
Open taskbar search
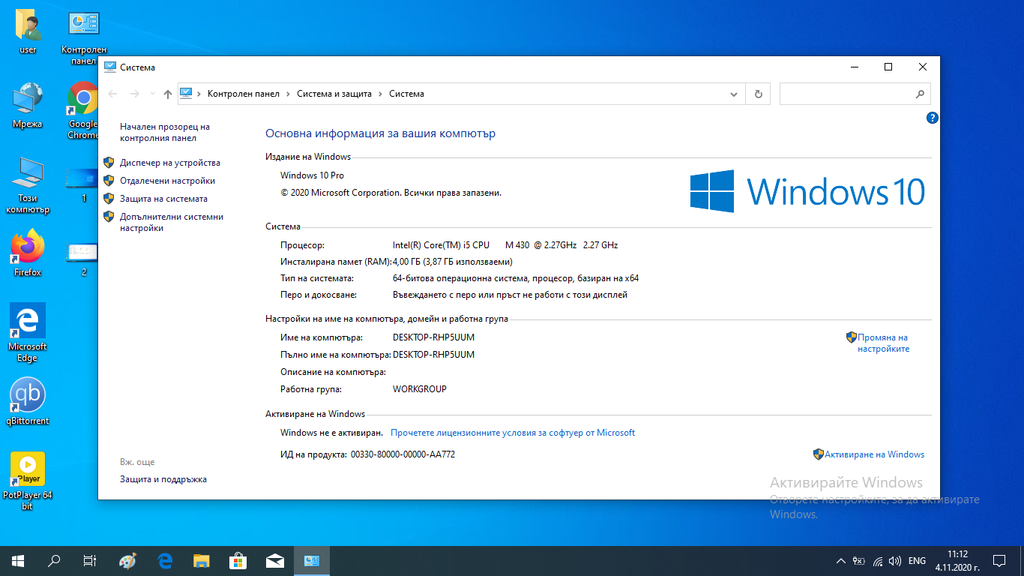54,561
